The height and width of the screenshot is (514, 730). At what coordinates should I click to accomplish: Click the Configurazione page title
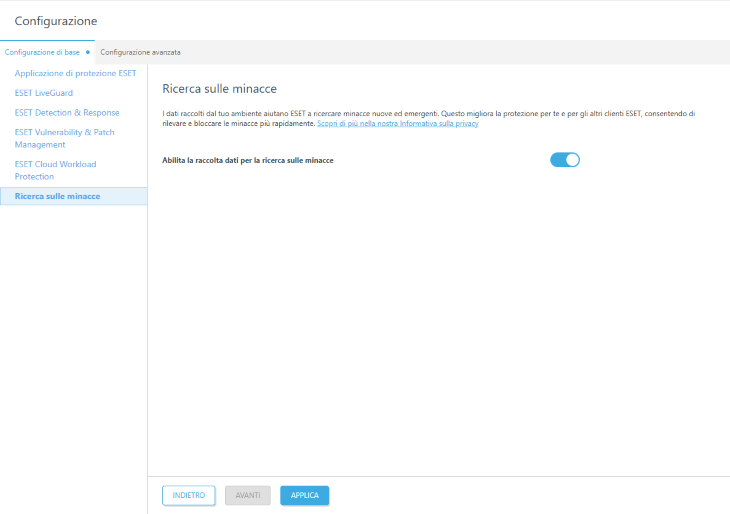click(x=56, y=21)
